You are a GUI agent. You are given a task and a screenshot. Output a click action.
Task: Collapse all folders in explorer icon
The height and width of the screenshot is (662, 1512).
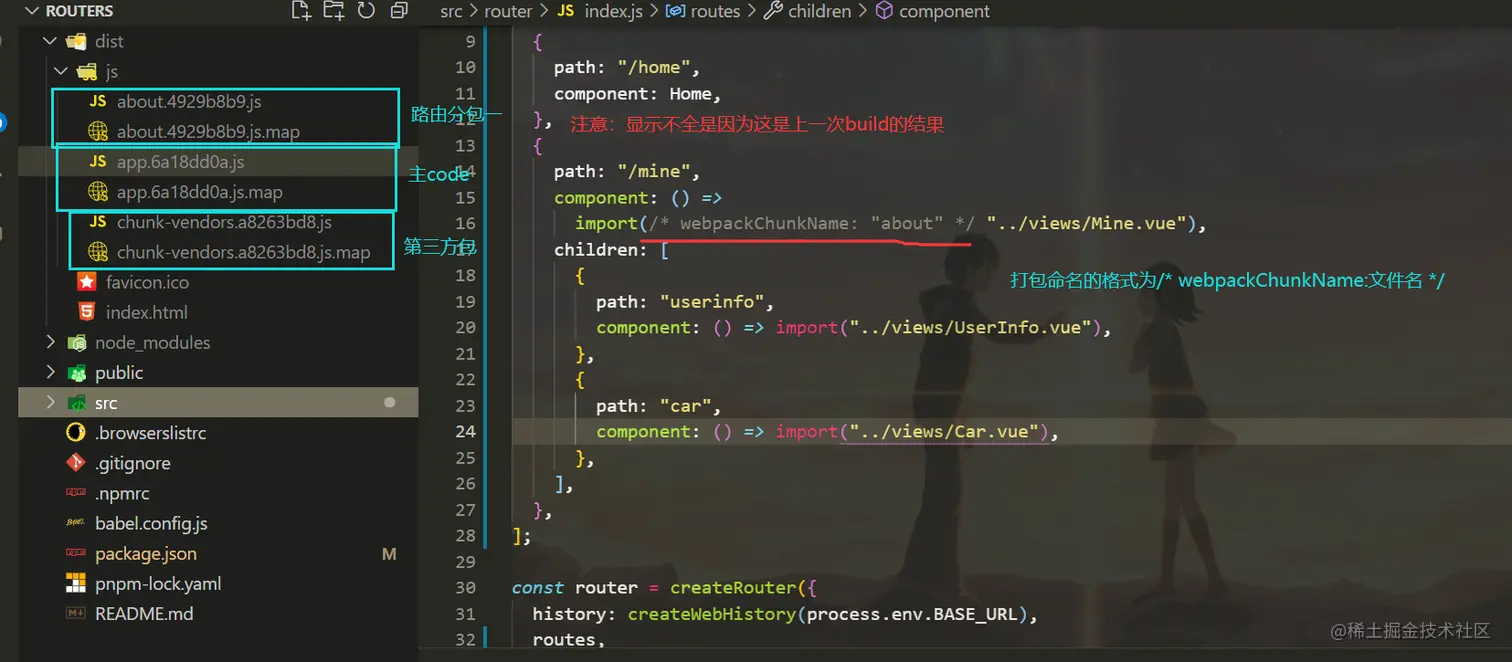point(399,11)
